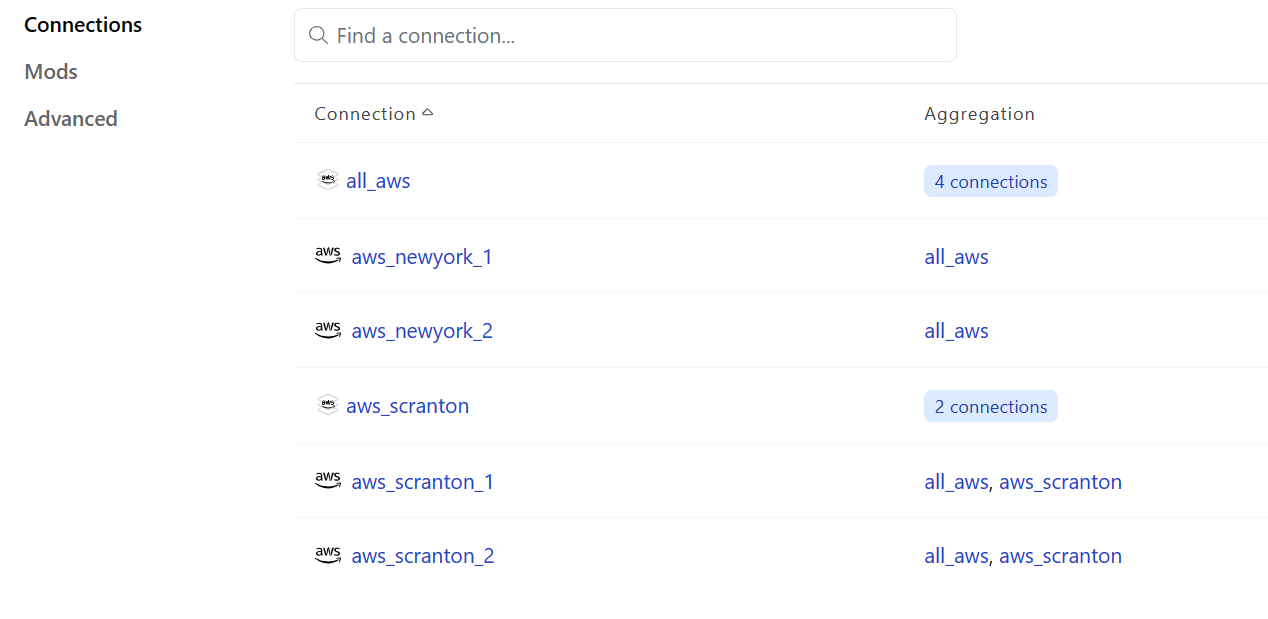Click the aws_scranton aggregator icon
This screenshot has height=619, width=1268.
327,405
